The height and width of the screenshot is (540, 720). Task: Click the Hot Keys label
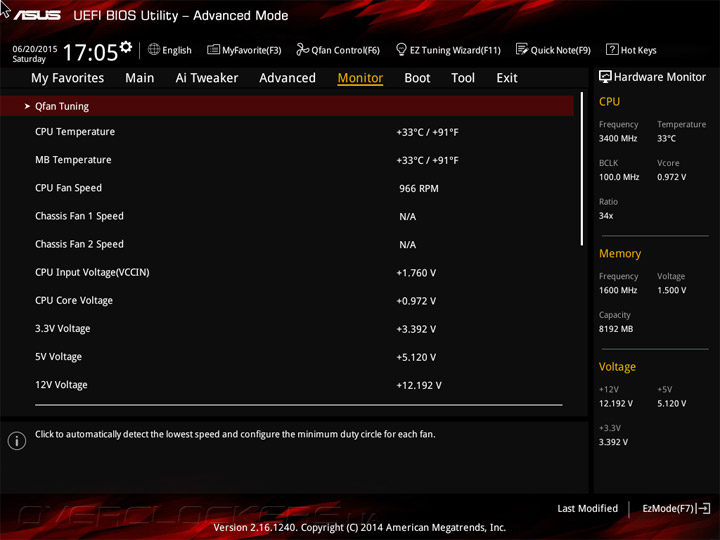[x=639, y=50]
